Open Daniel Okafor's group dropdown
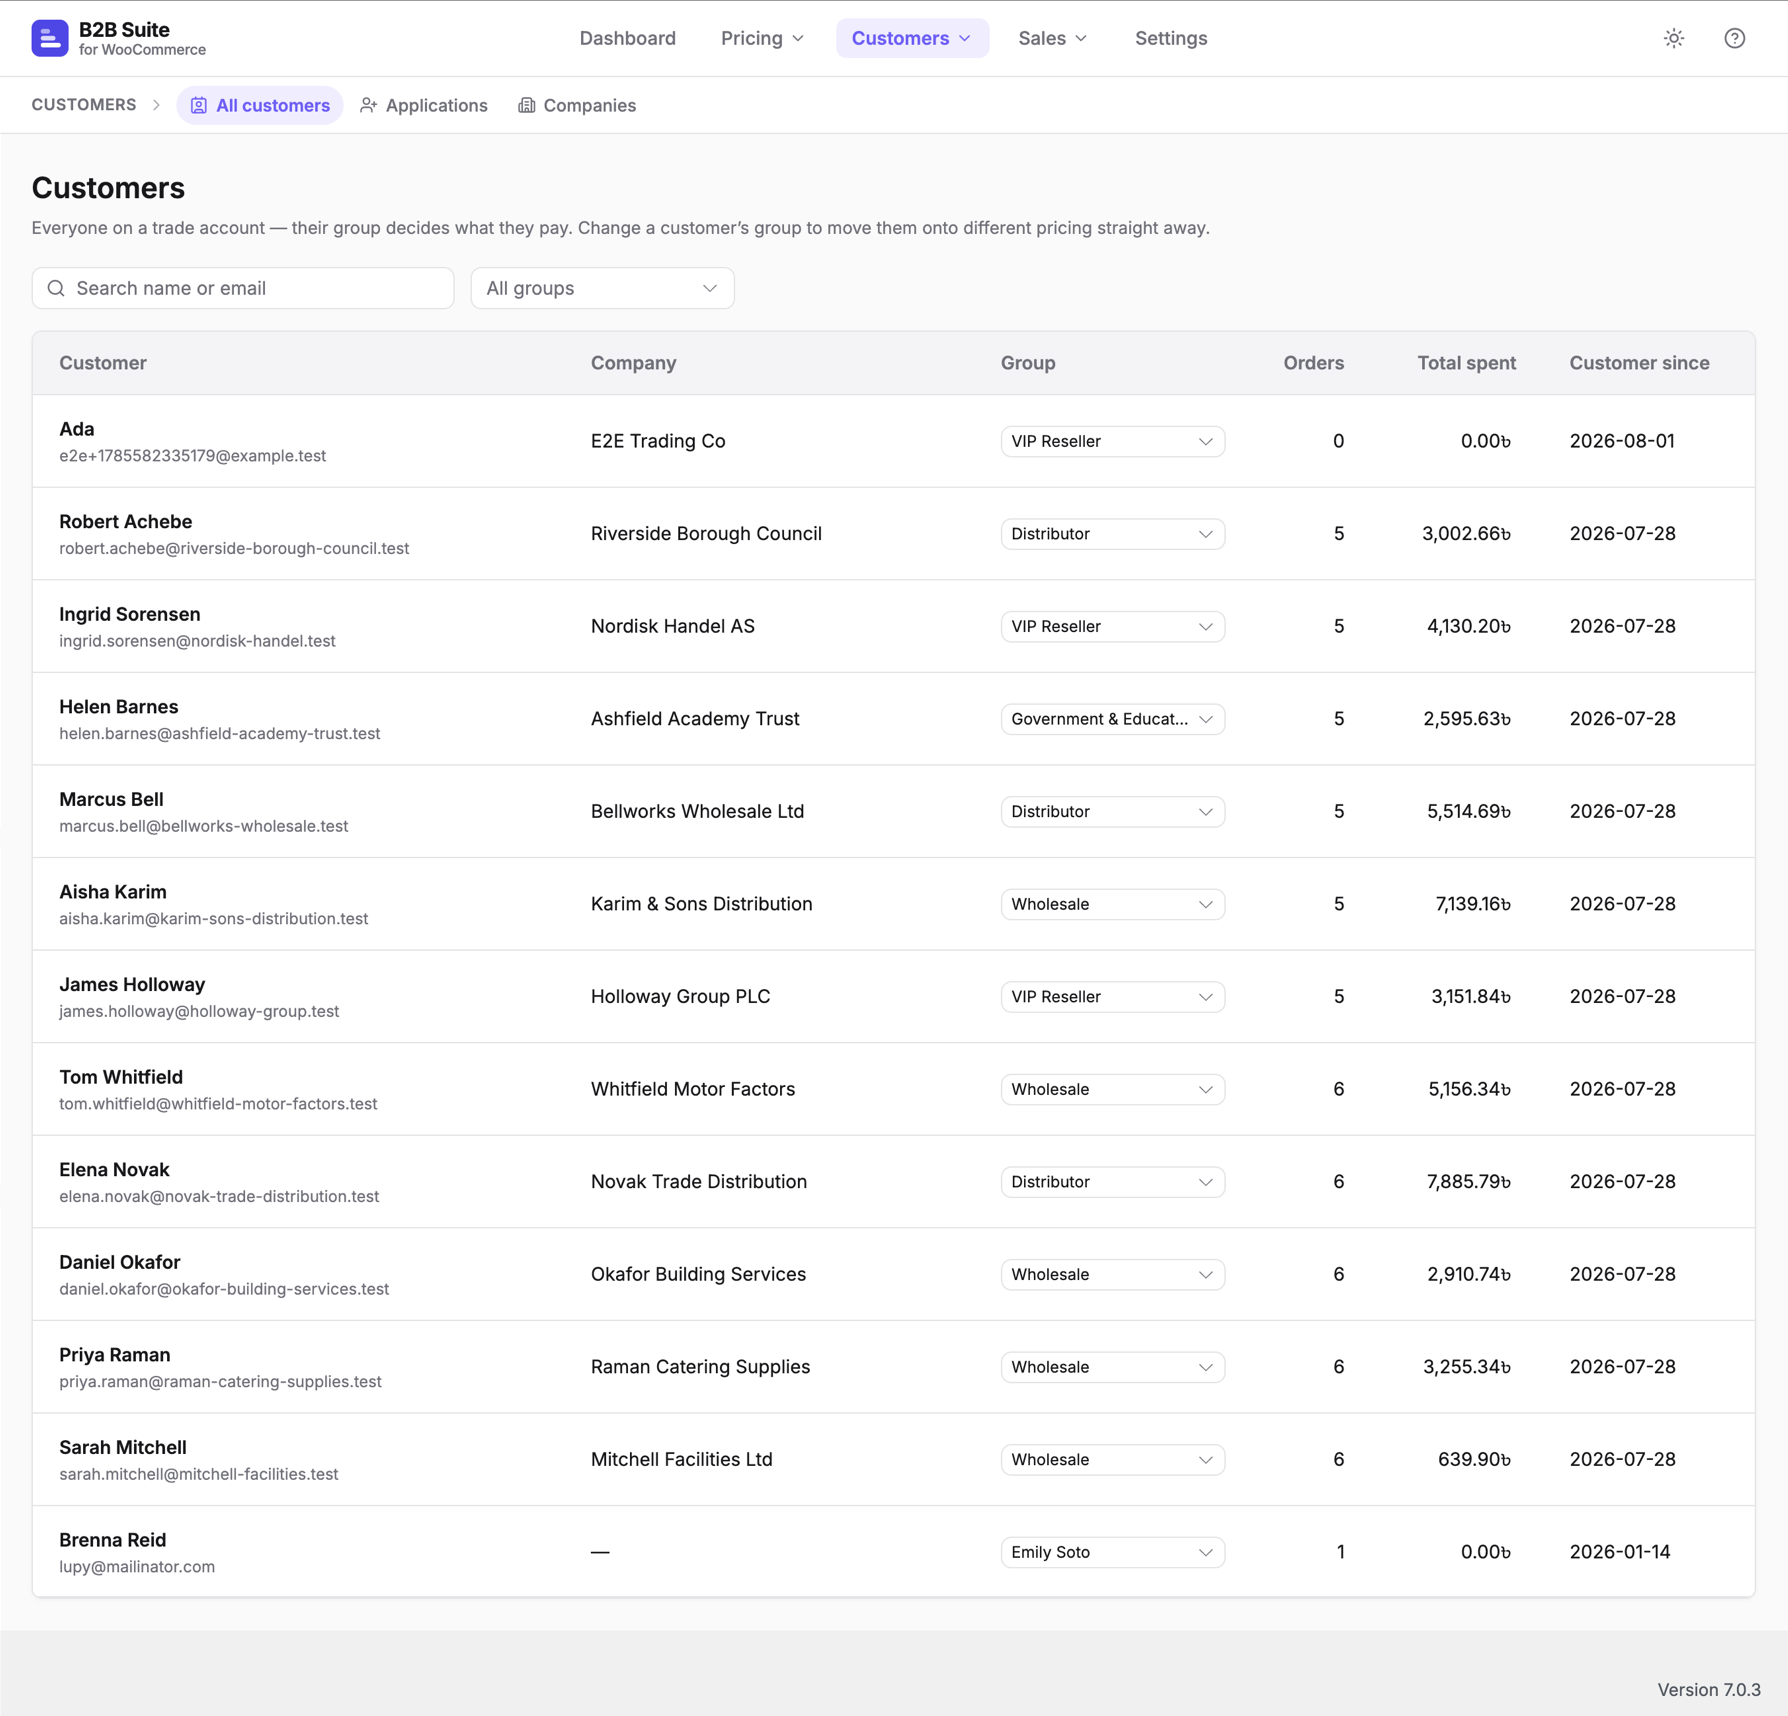Screen dimensions: 1788x1716 1112,1274
